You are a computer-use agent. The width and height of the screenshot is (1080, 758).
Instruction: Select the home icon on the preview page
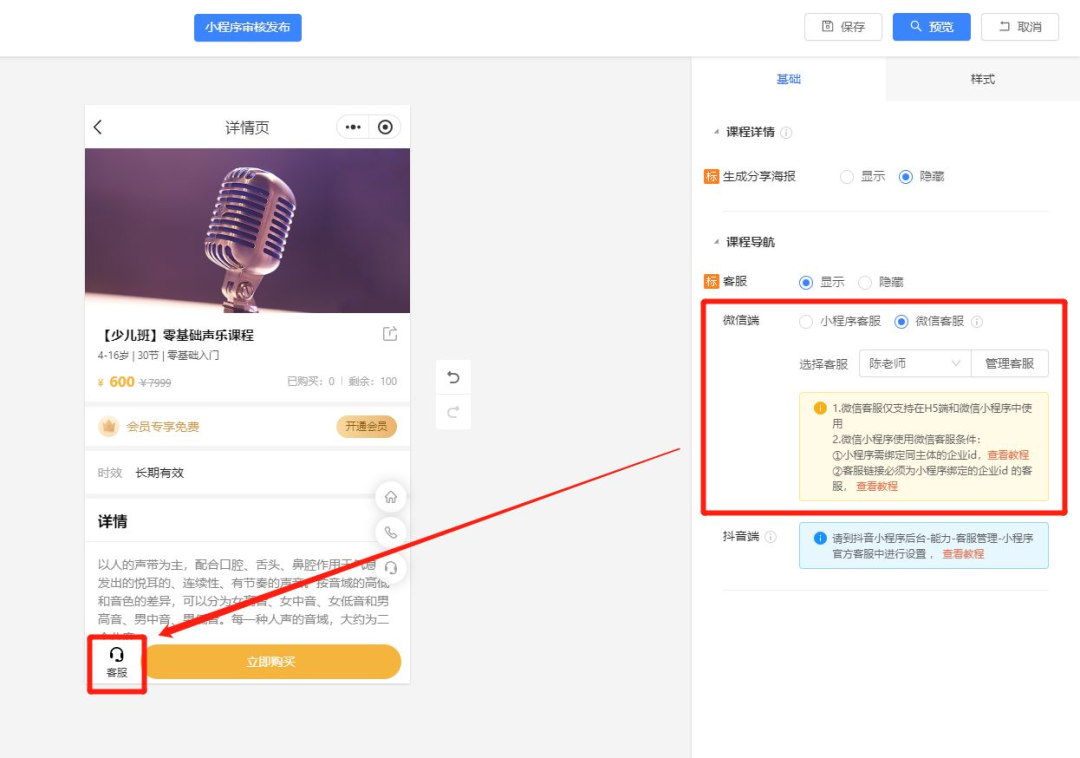click(x=391, y=496)
